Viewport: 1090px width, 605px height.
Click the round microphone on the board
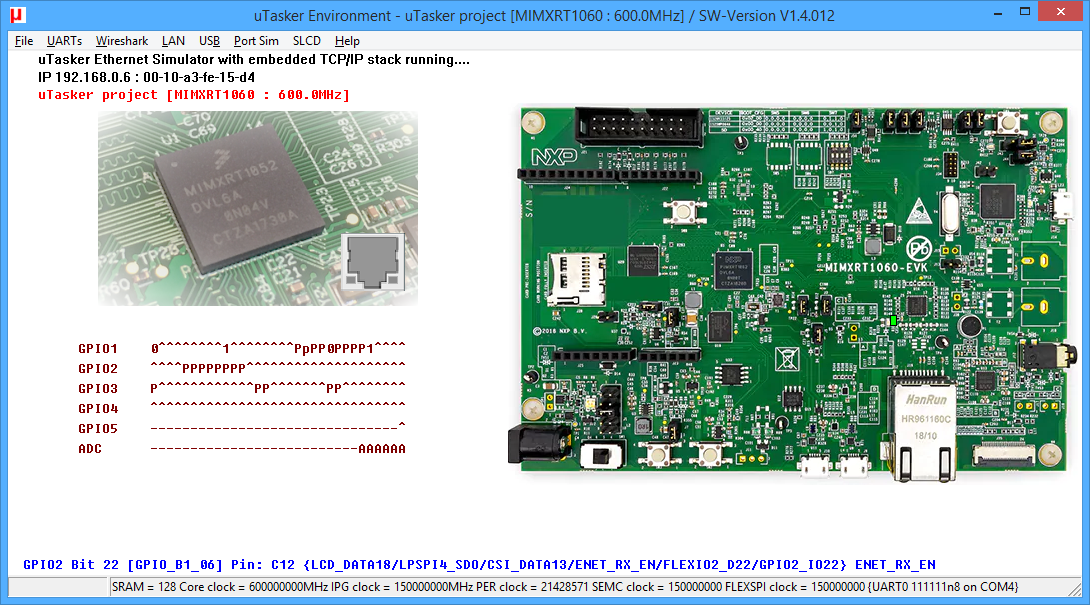click(x=970, y=325)
